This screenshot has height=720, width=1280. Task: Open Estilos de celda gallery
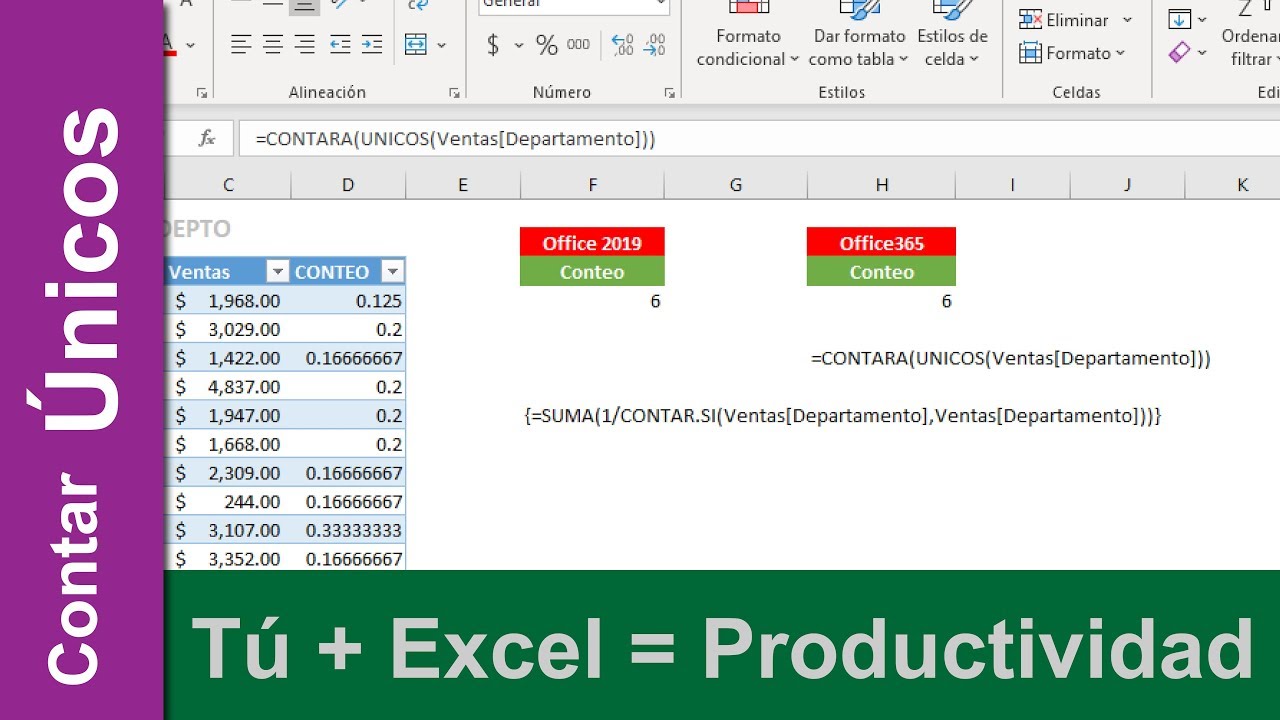[x=951, y=36]
